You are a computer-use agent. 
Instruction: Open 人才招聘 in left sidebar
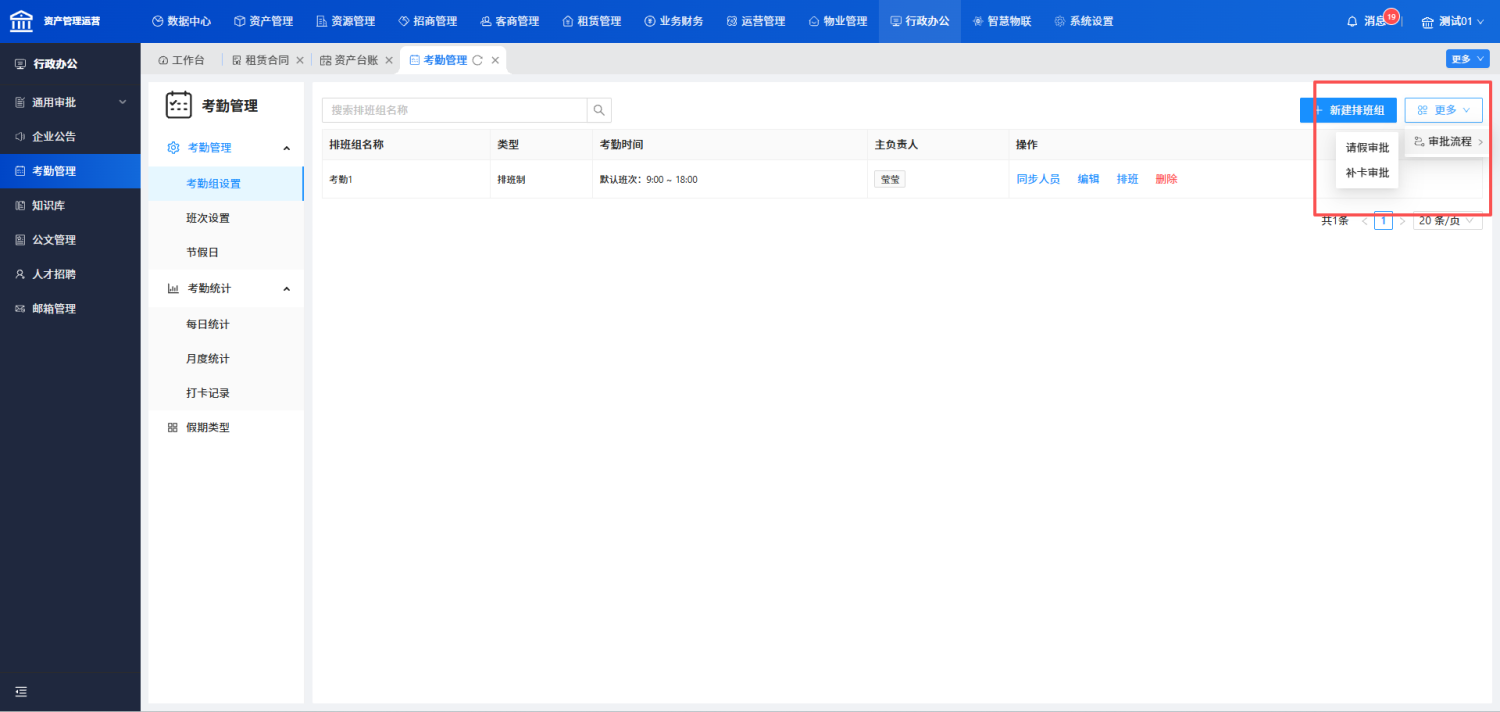(x=70, y=274)
